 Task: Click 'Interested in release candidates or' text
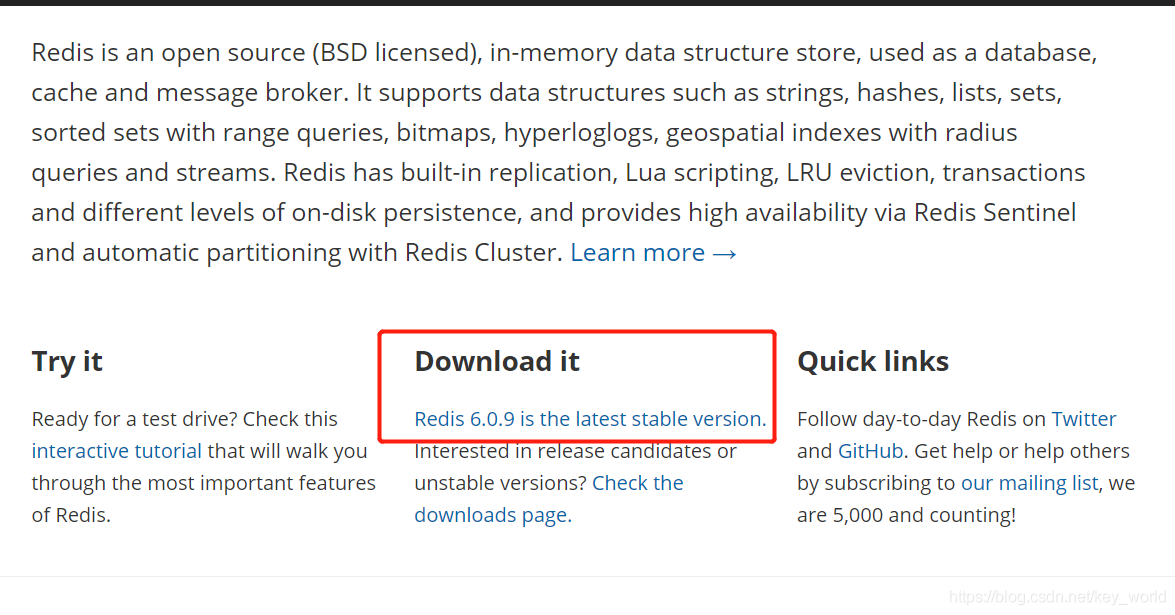[576, 451]
